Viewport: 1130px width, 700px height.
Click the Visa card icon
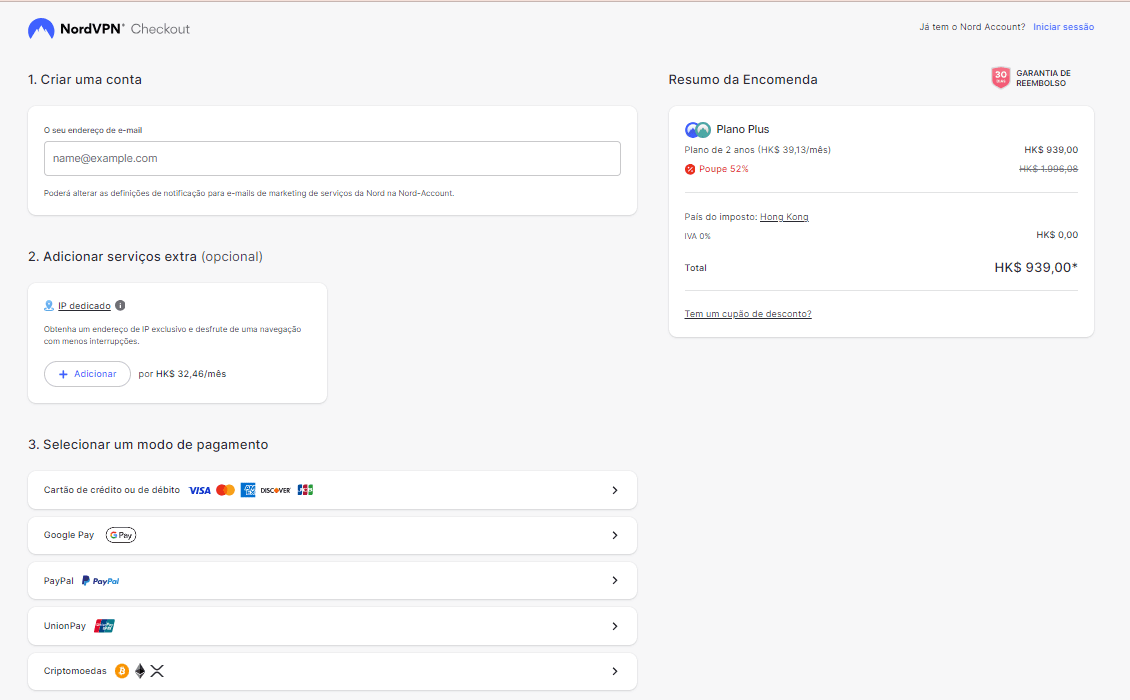200,490
